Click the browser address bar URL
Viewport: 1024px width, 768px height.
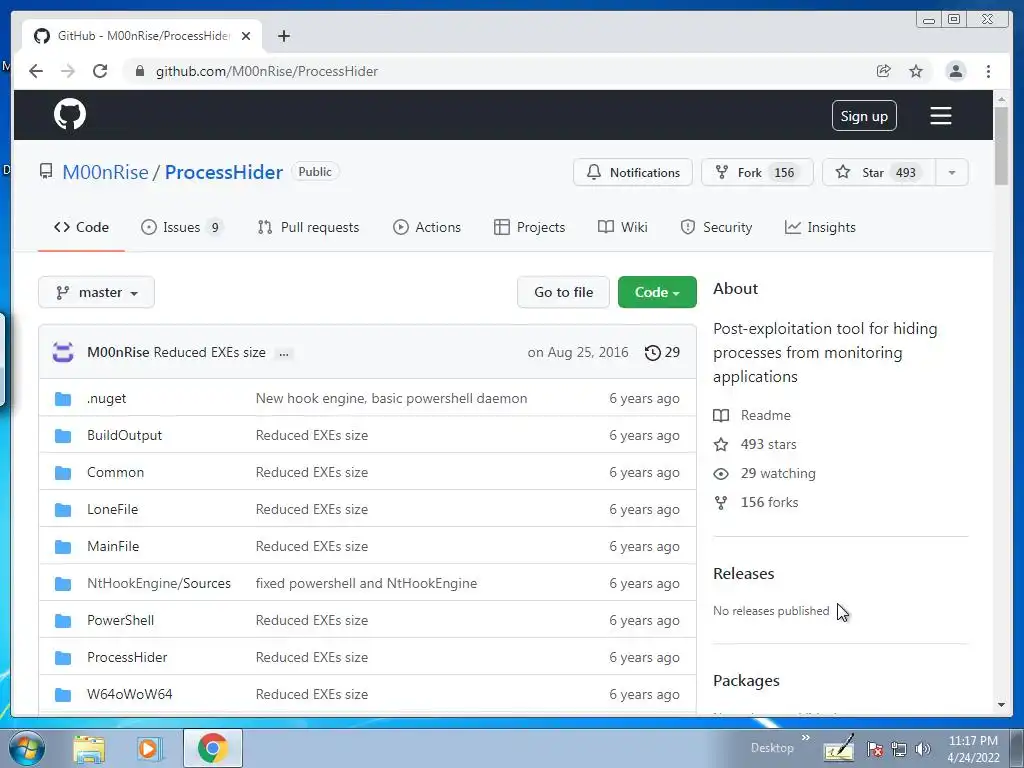point(266,71)
